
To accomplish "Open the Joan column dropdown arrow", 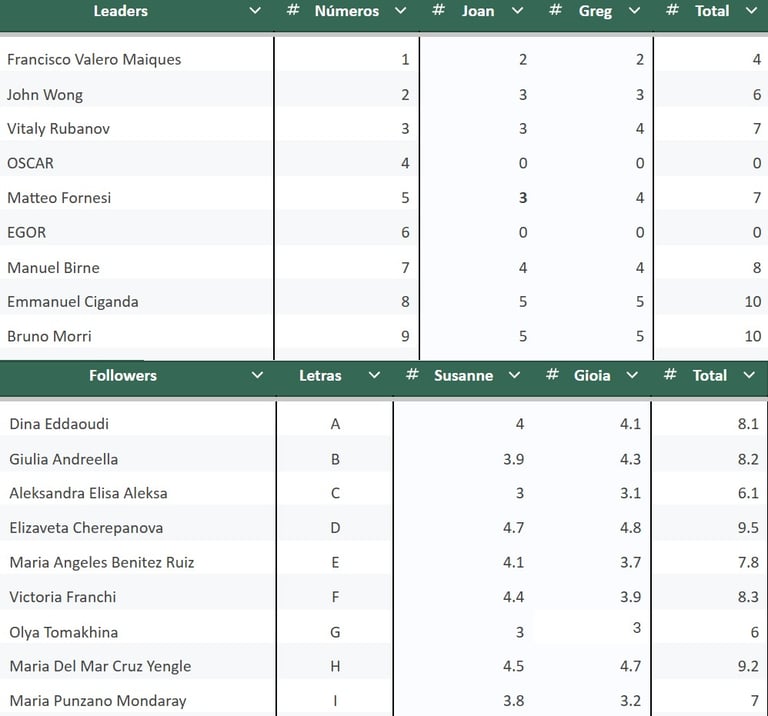I will coord(517,11).
